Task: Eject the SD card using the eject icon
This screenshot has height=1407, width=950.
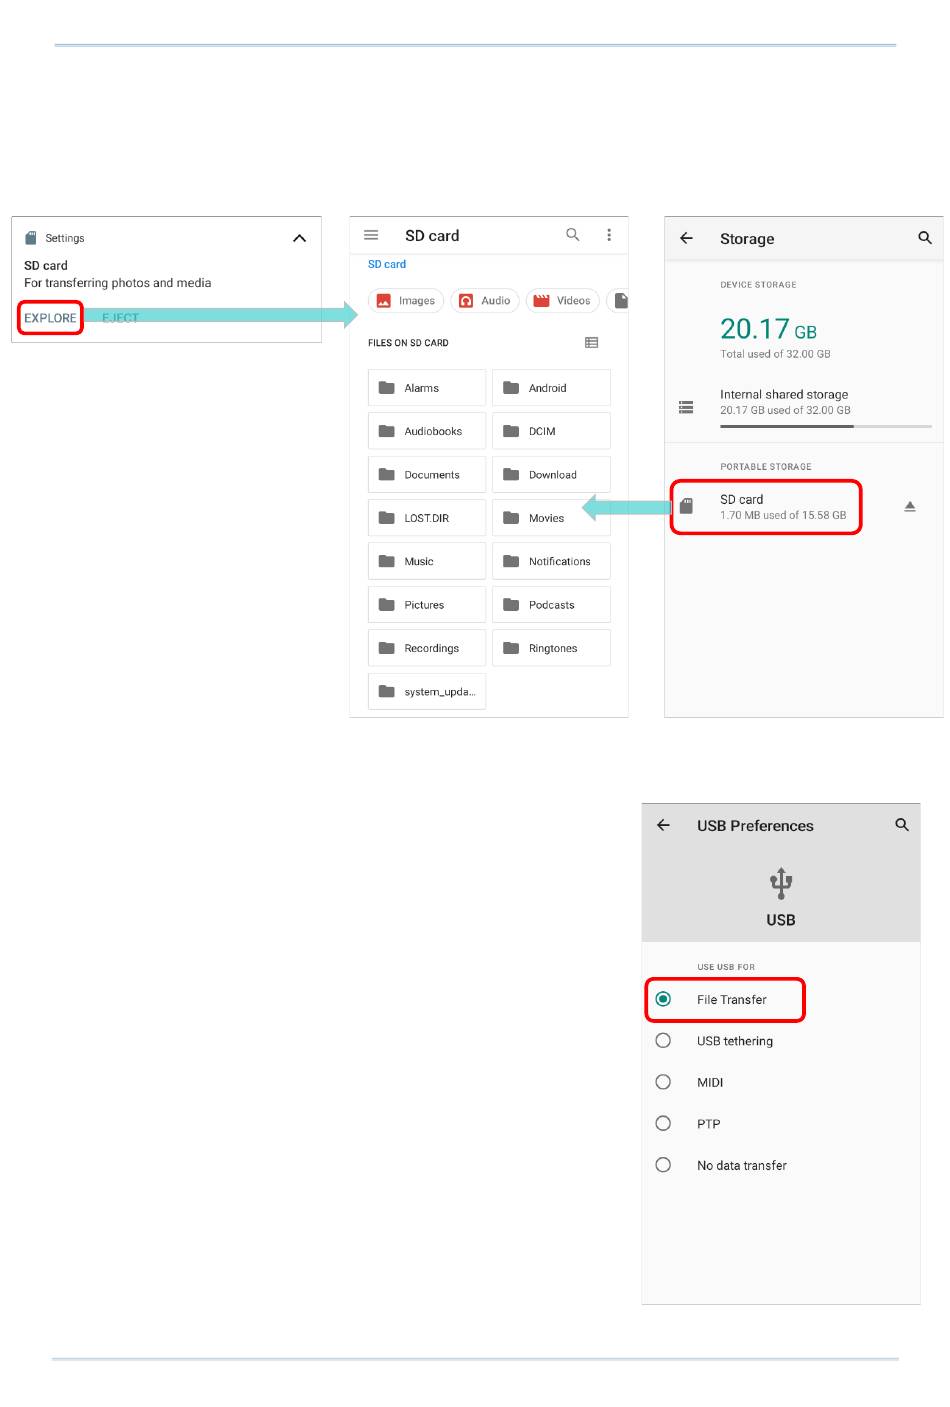Action: click(910, 507)
